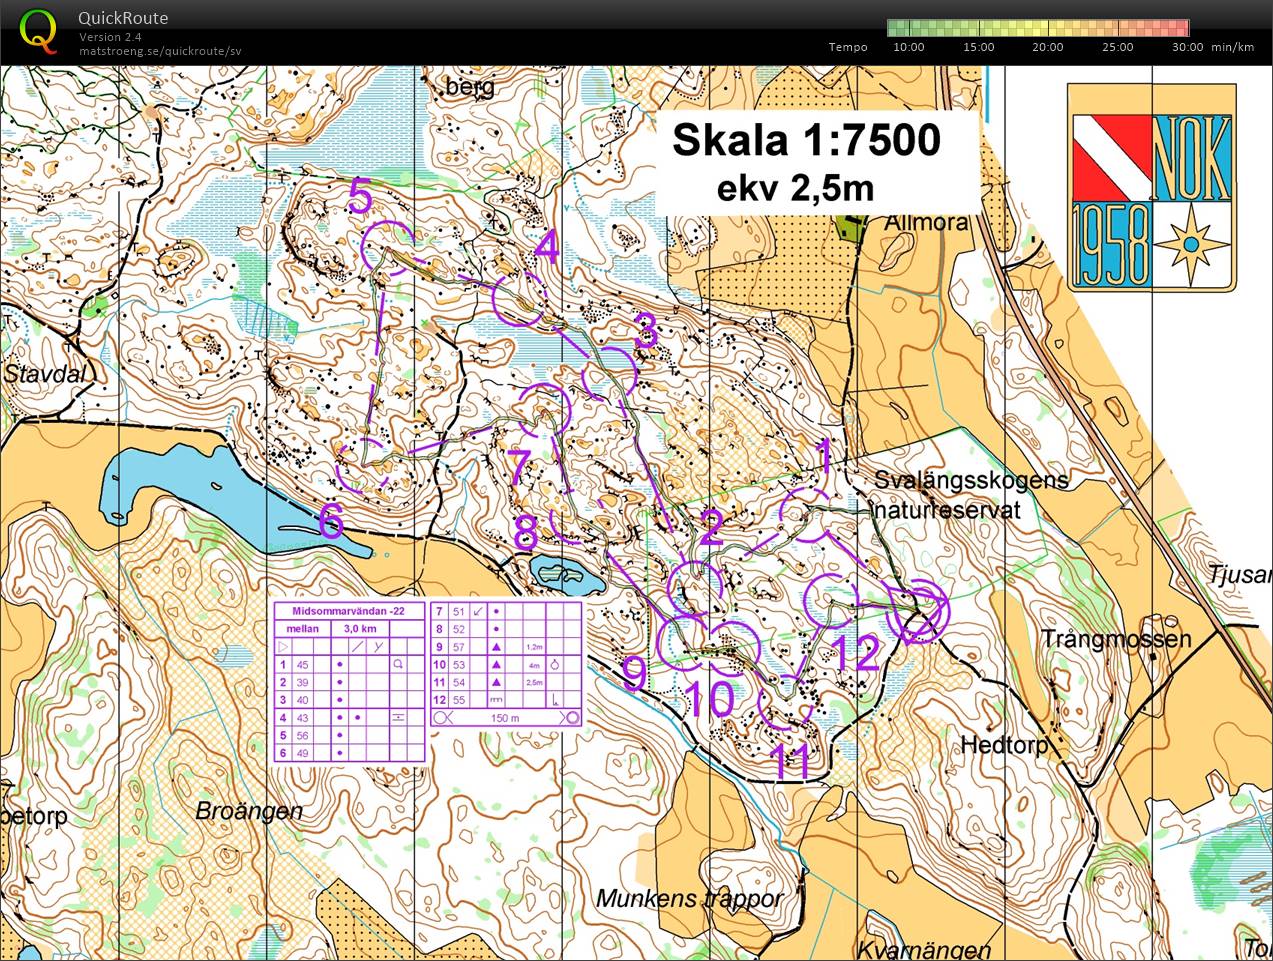Click the Munkens trappor label
The image size is (1273, 961).
[x=690, y=899]
